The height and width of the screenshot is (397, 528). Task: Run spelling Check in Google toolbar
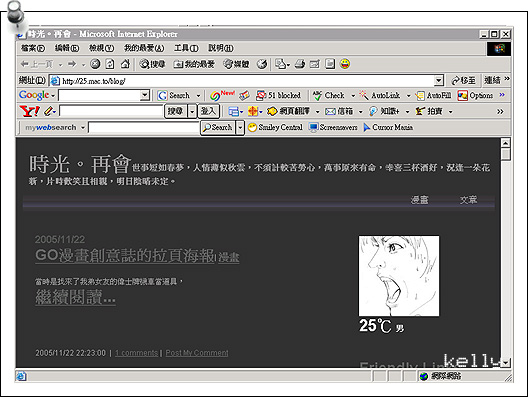tap(329, 95)
